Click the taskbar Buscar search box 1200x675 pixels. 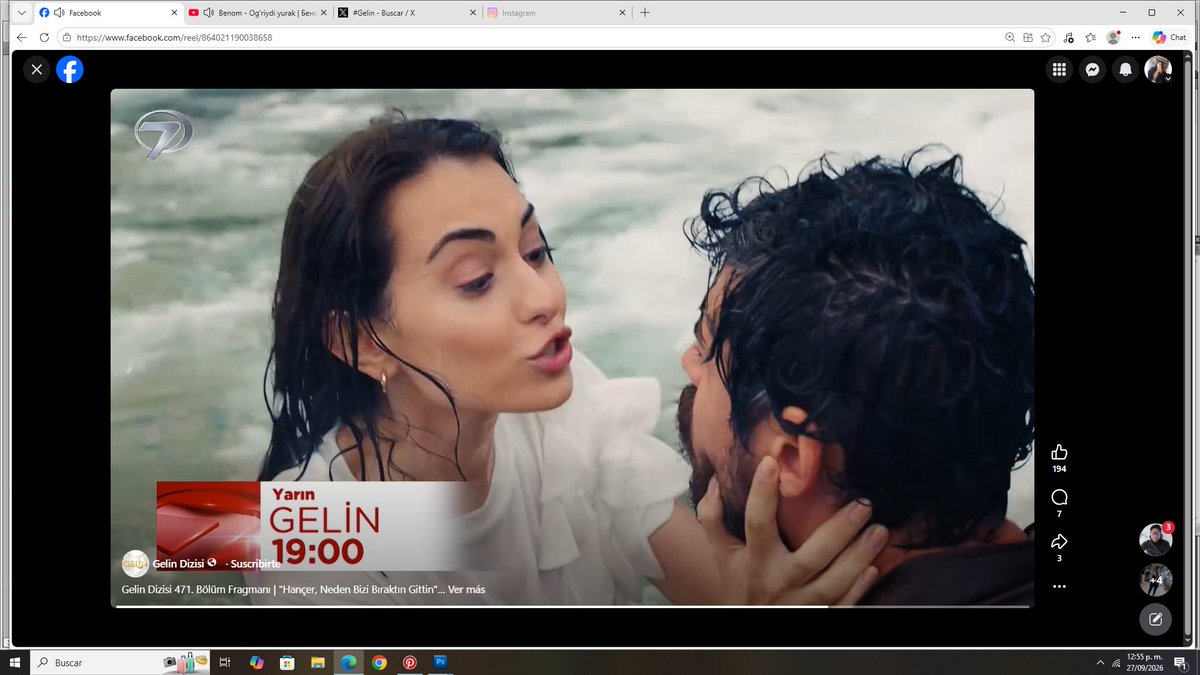[x=120, y=662]
